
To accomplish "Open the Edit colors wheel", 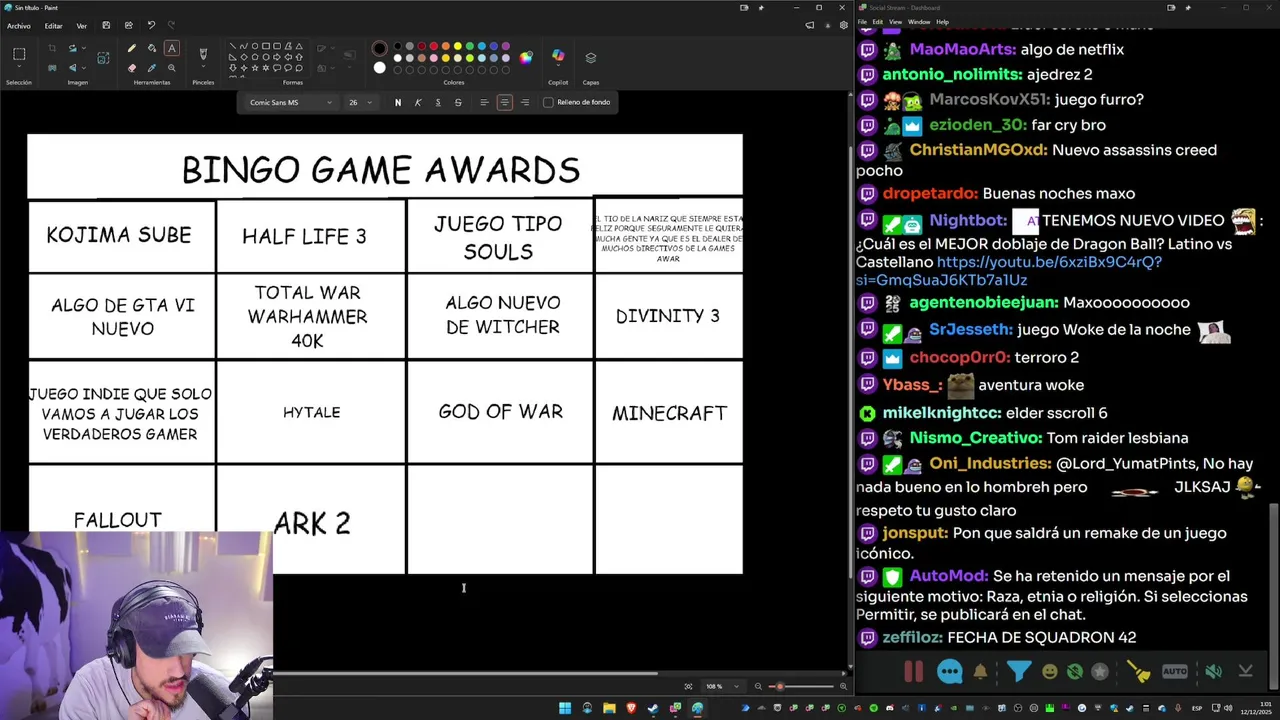I will pos(526,57).
